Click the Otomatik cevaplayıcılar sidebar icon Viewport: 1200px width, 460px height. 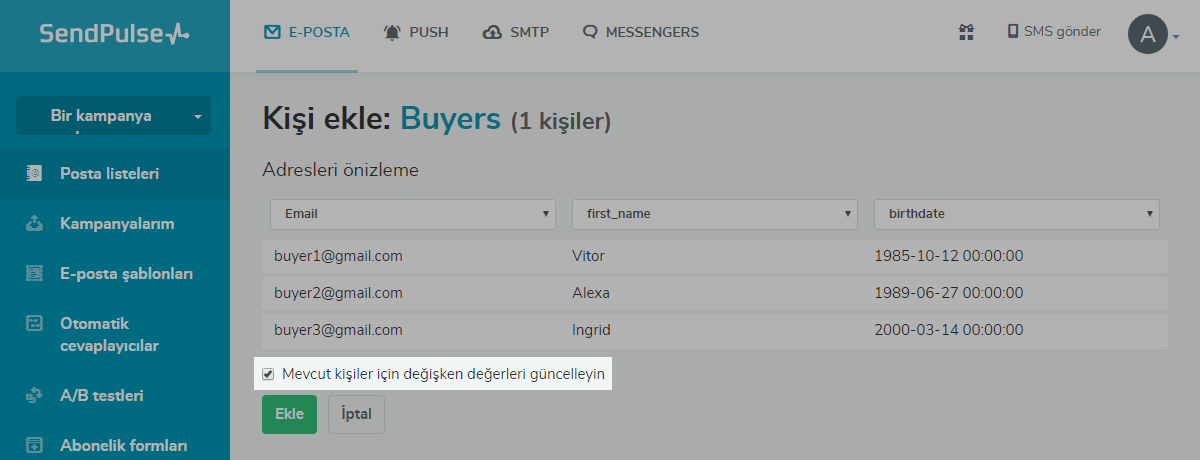coord(35,324)
